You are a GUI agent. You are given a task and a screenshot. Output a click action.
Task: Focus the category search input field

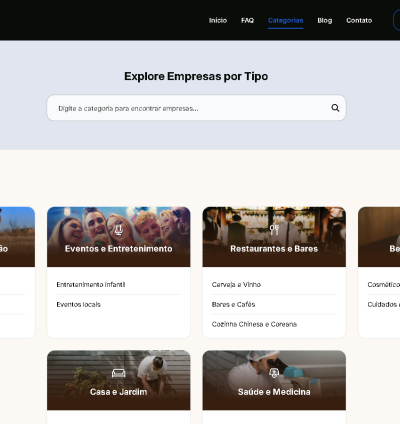[x=196, y=108]
